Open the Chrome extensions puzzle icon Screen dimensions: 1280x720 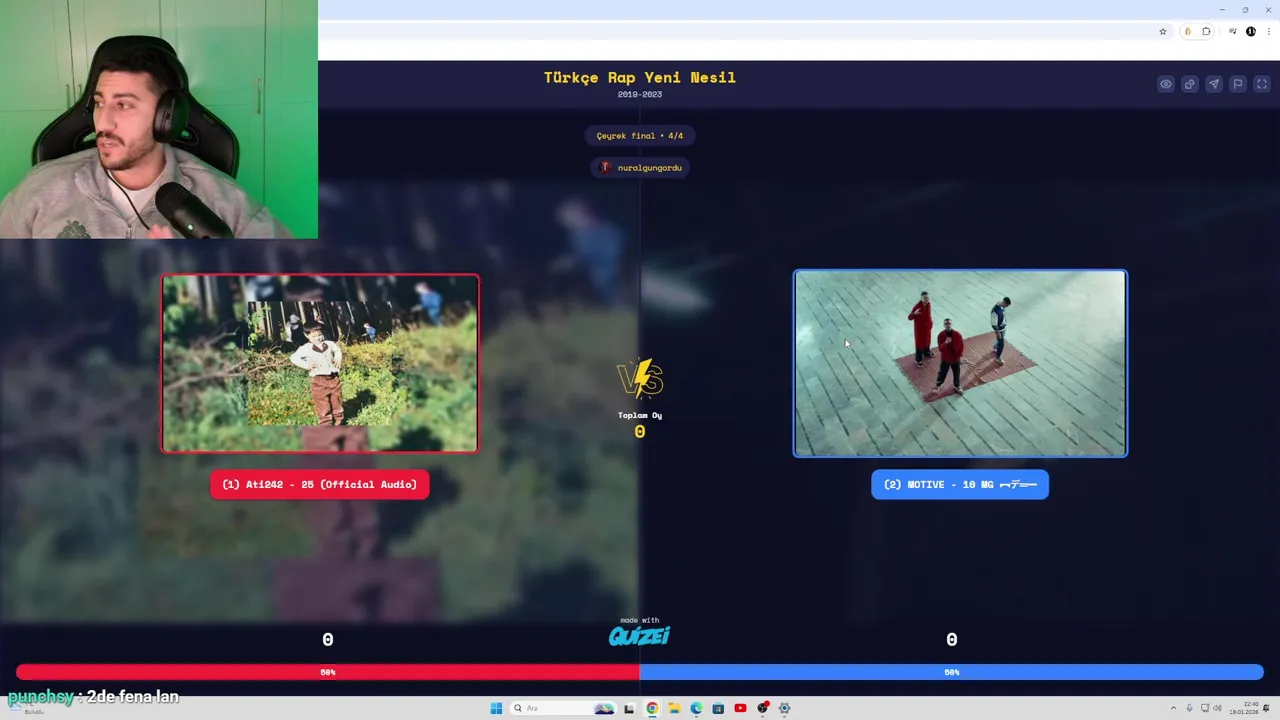[x=1206, y=32]
